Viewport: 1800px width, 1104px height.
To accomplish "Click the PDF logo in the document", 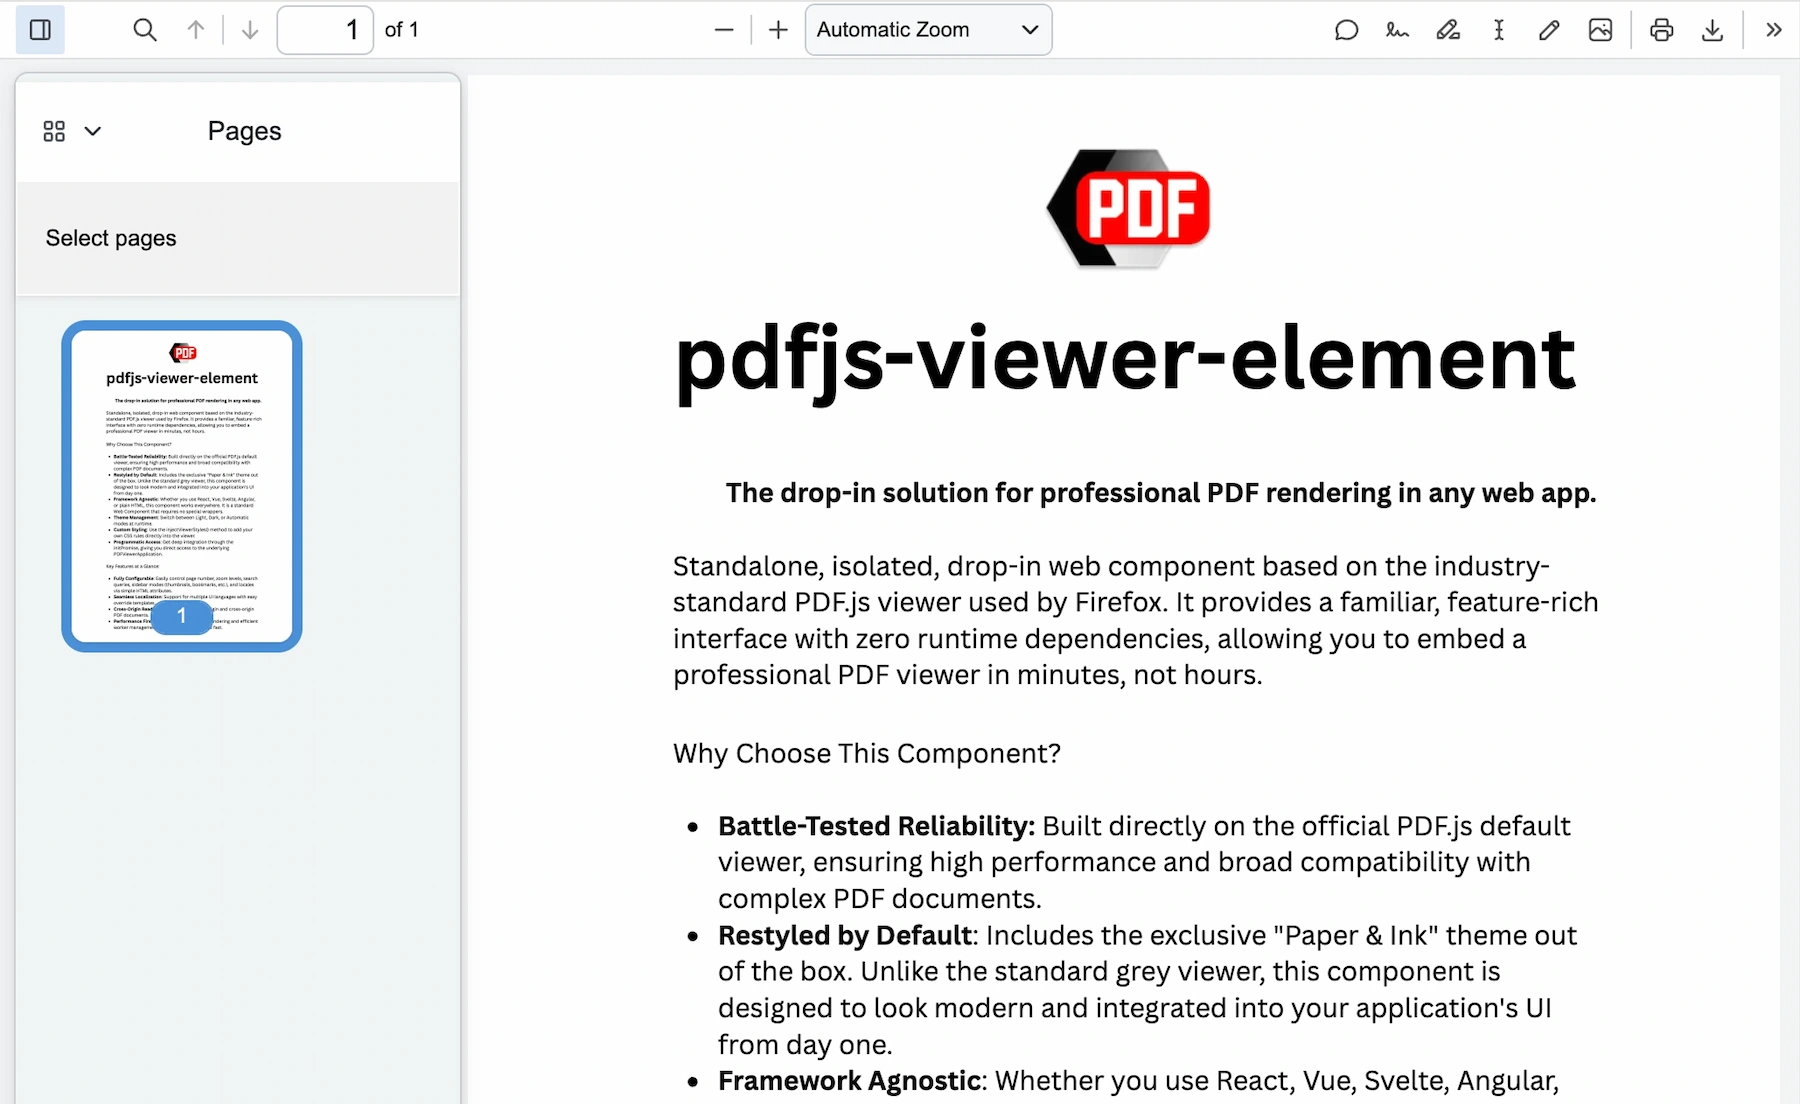I will click(x=1128, y=208).
